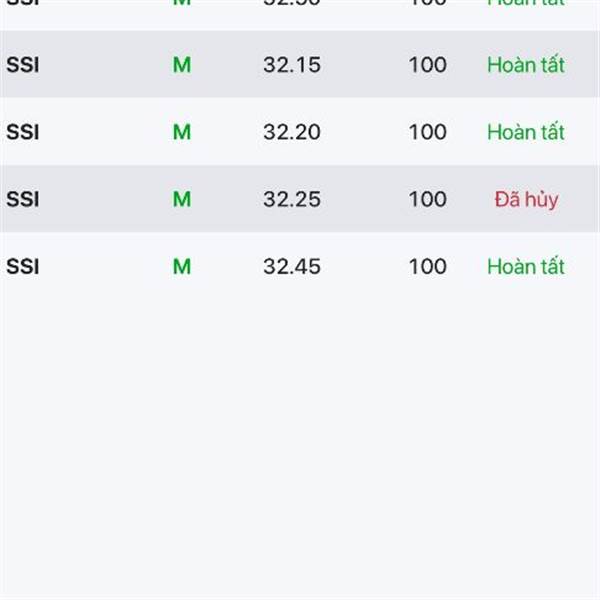Tap the green M marker beside price 32.45

tap(181, 266)
